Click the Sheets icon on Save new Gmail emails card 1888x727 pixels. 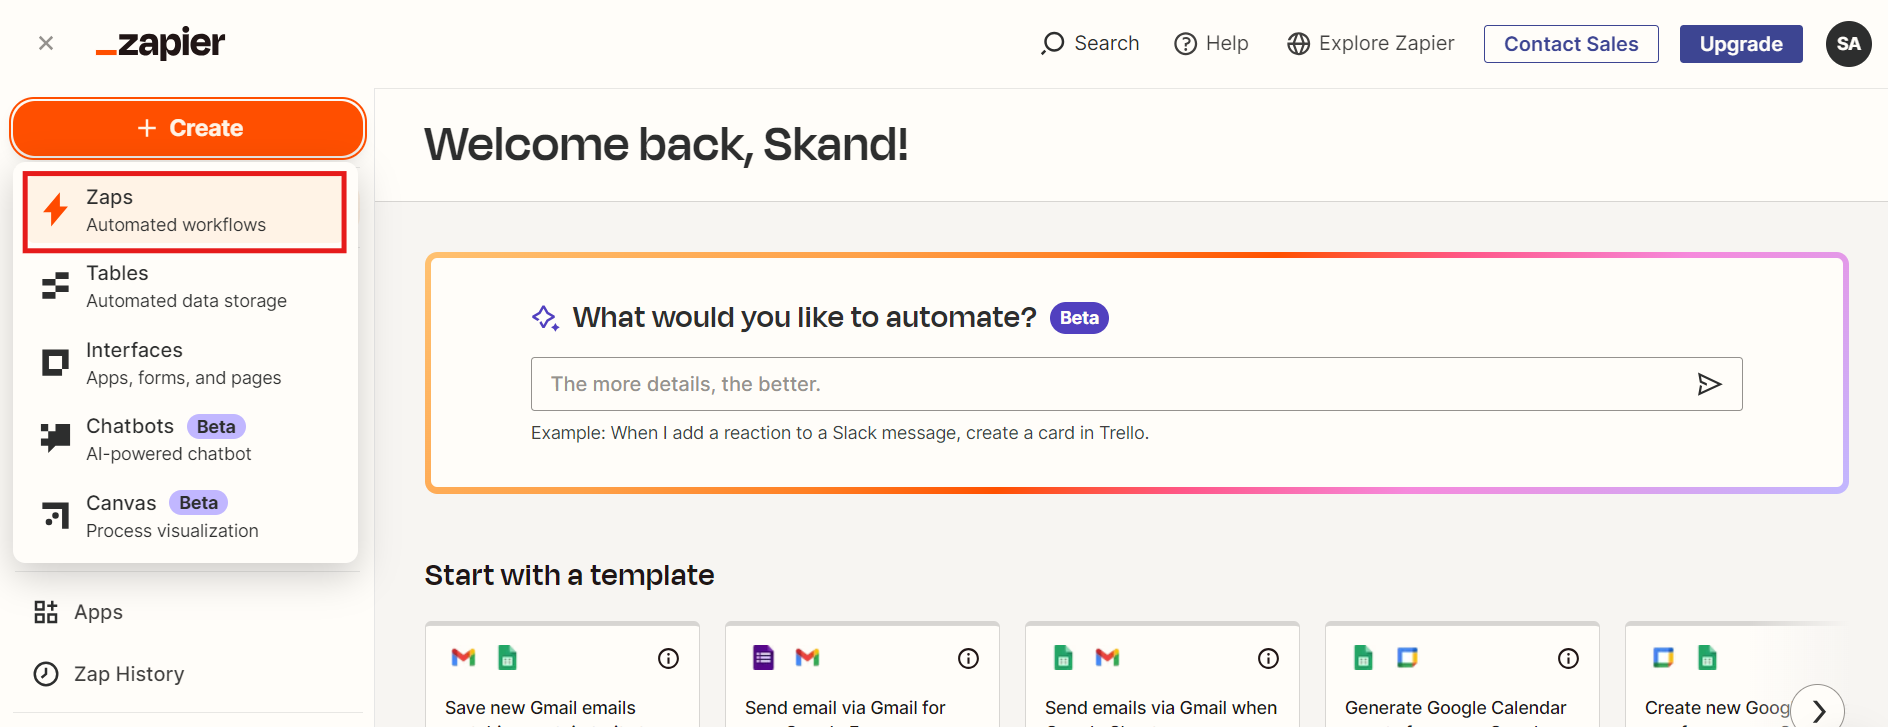[508, 657]
